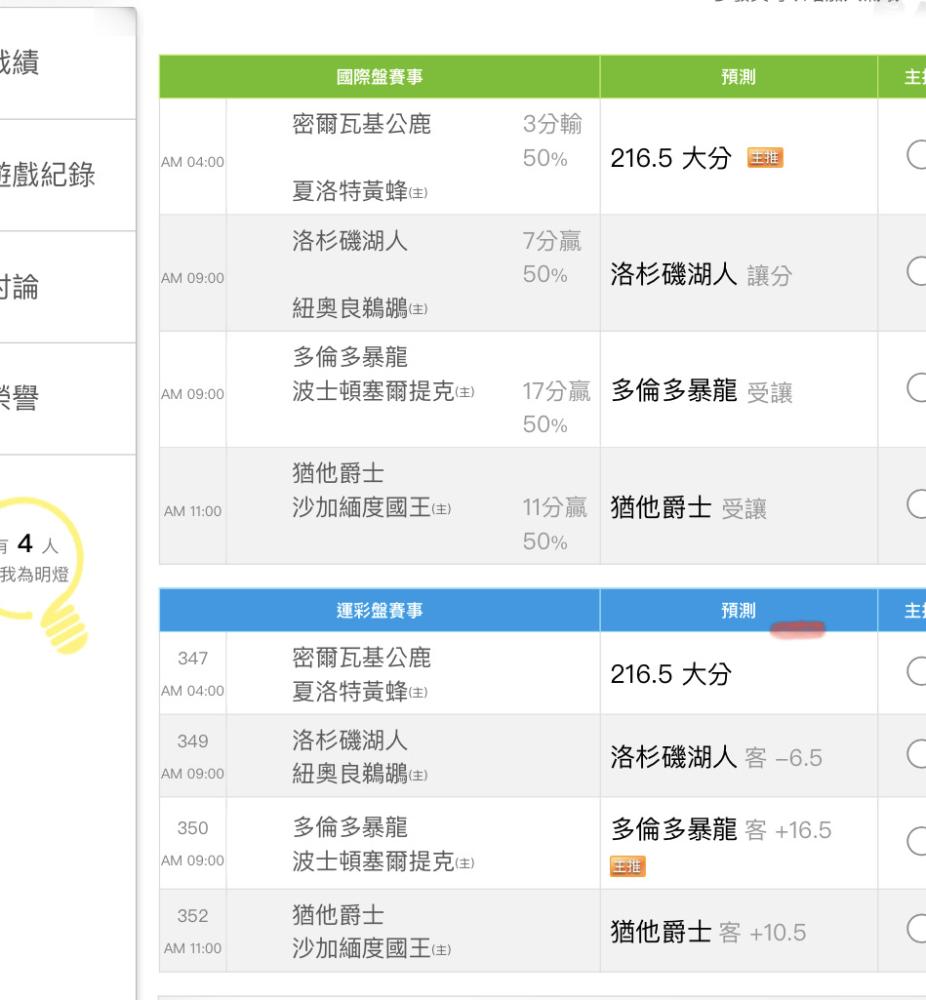This screenshot has width=926, height=1000.
Task: Click 洛杉磯湖人 team in international table
Action: click(x=349, y=241)
